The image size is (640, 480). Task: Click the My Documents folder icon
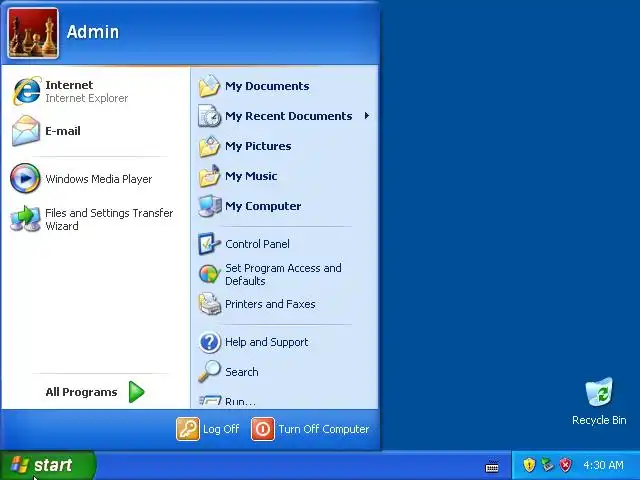click(209, 86)
